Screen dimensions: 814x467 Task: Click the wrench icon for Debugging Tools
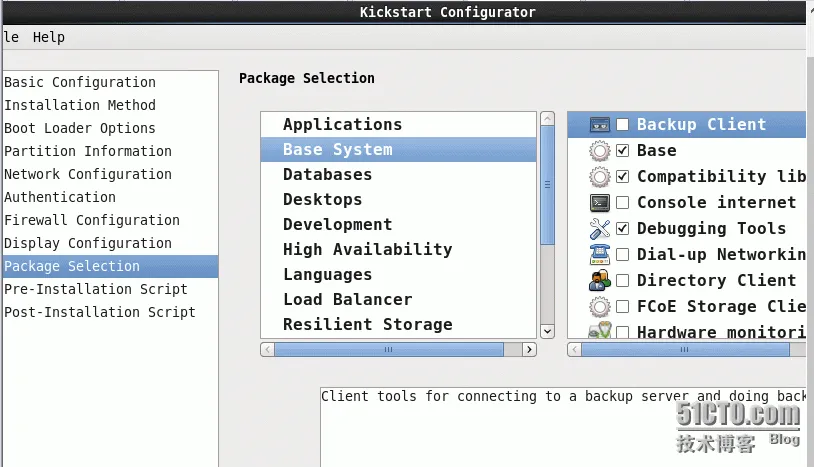click(x=600, y=228)
